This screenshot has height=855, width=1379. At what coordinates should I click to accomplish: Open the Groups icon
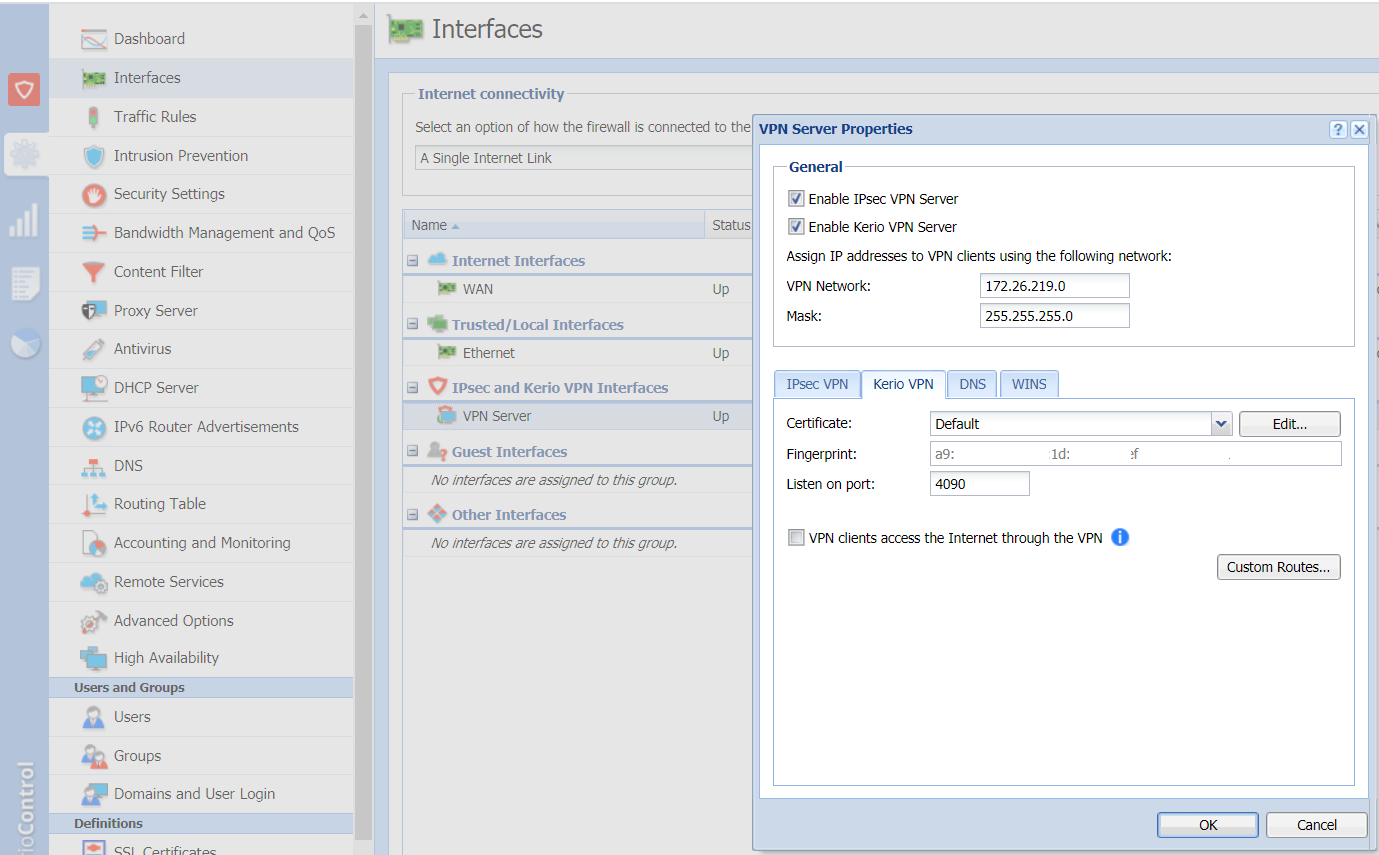[x=94, y=756]
